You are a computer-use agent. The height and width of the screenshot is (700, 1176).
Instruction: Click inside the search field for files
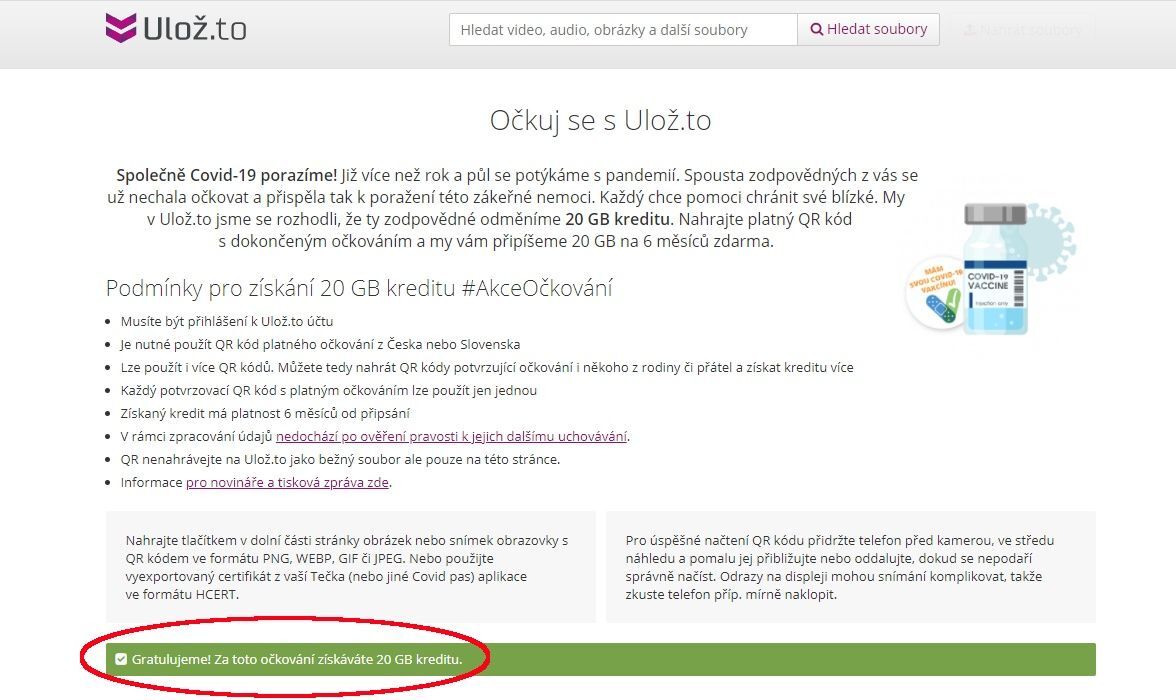pos(620,29)
